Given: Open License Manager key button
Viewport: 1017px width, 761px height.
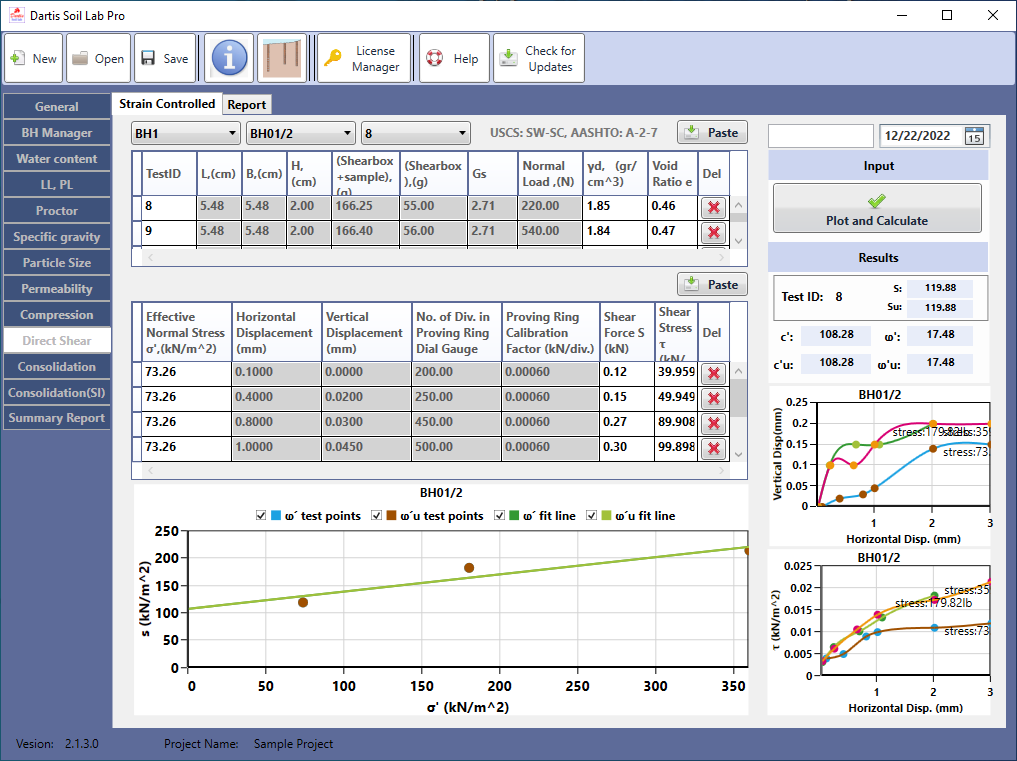Looking at the screenshot, I should pos(364,58).
